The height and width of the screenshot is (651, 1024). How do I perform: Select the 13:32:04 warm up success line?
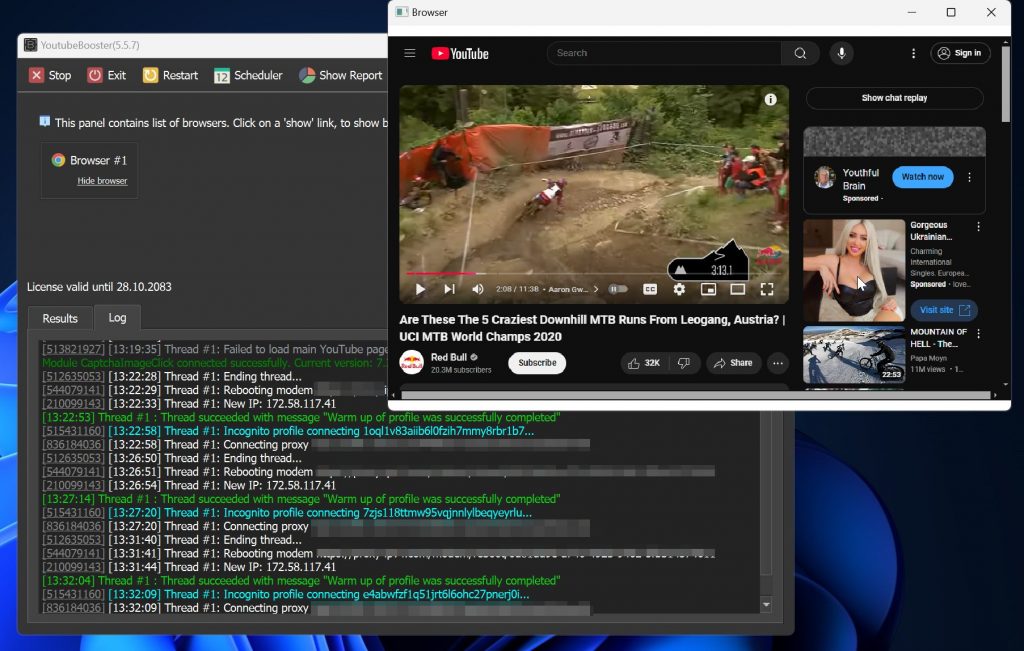301,580
